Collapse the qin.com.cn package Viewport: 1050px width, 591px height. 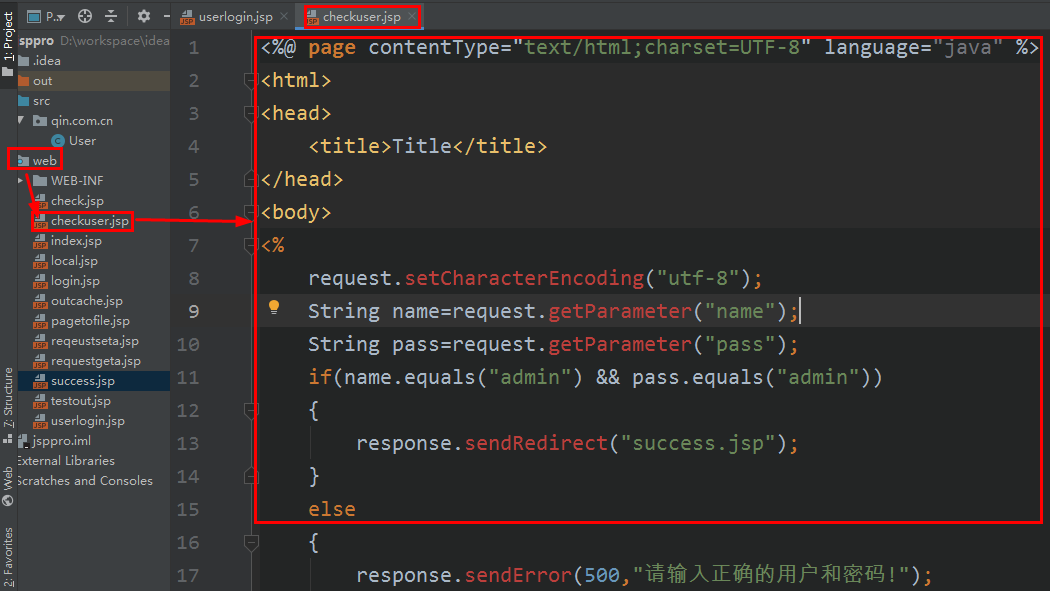(x=21, y=120)
